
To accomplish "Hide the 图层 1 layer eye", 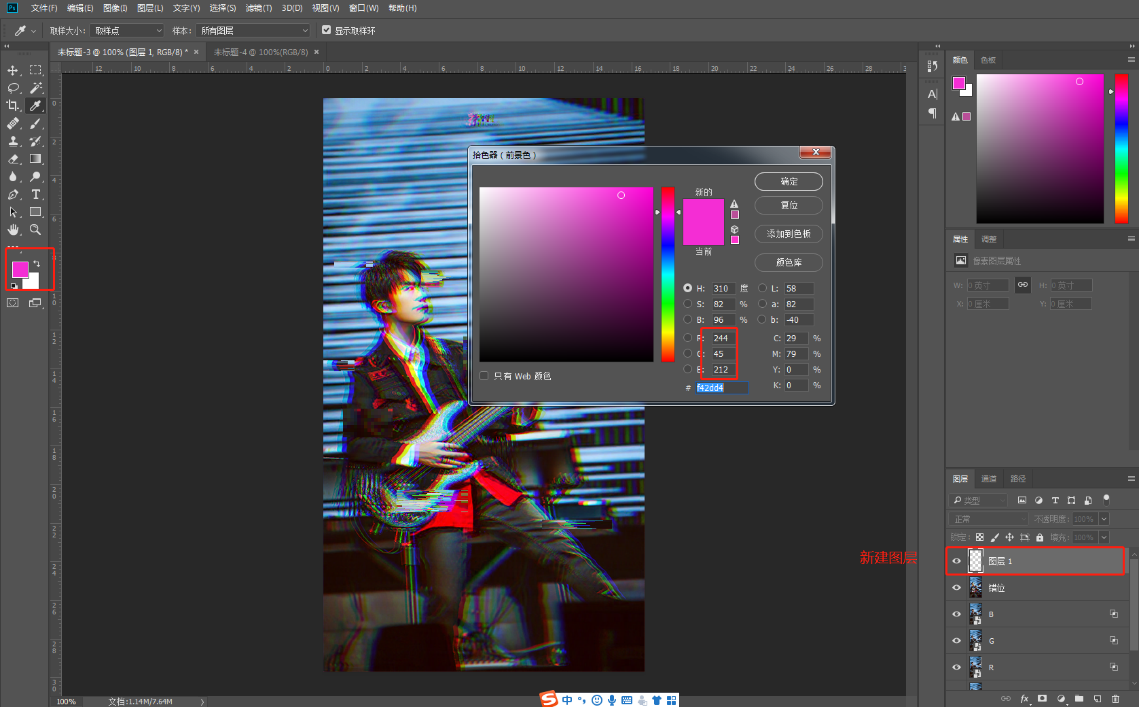I will tap(956, 561).
